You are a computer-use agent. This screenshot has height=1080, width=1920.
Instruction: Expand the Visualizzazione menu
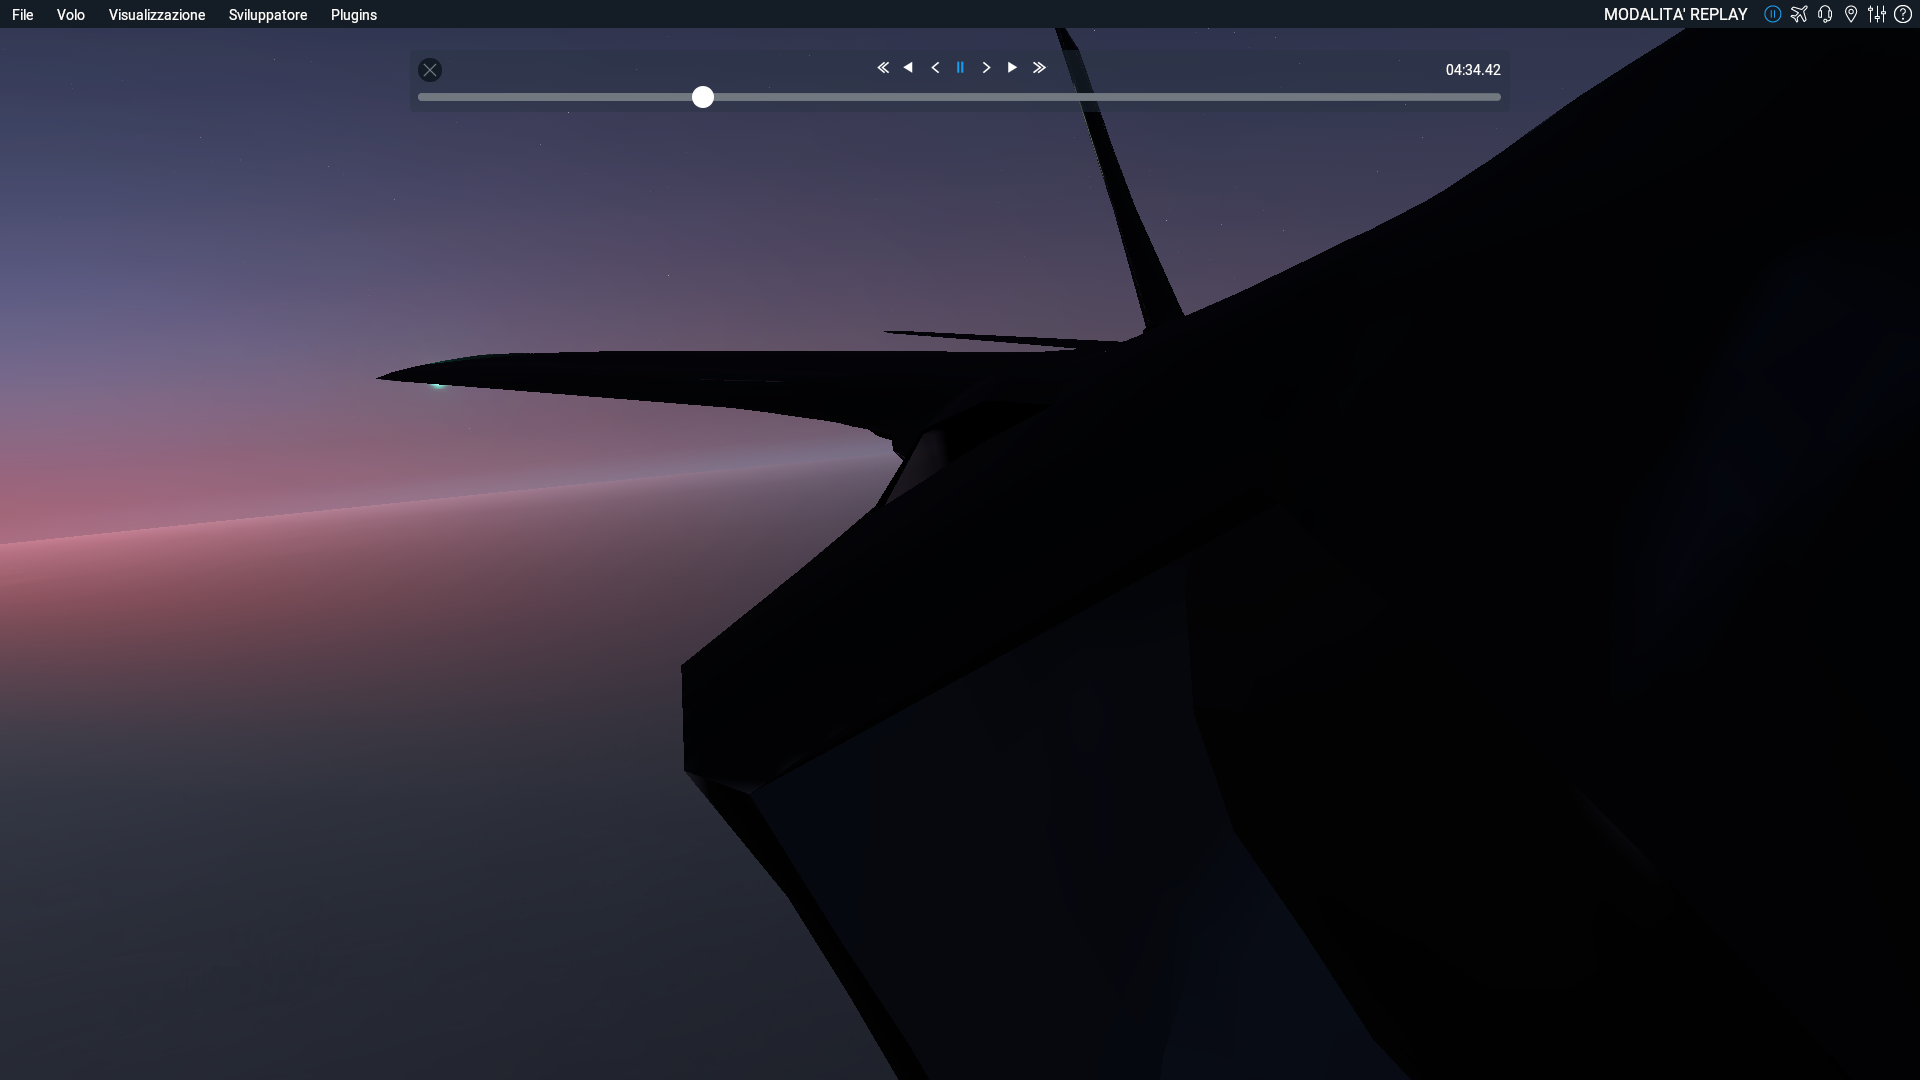[157, 15]
